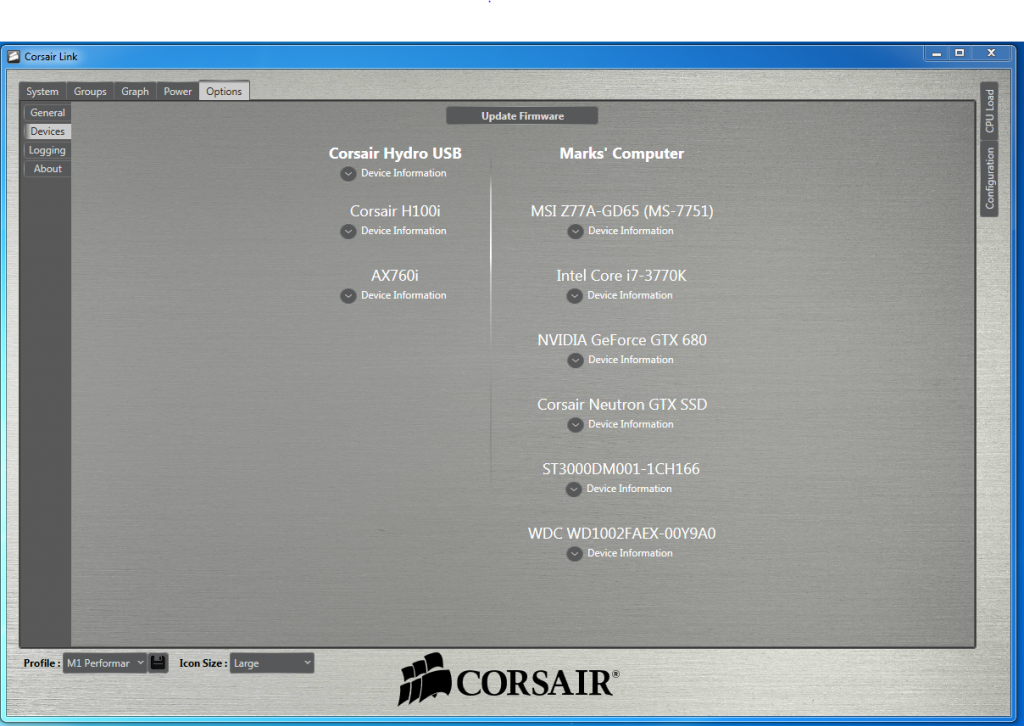Open the Profile dropdown

click(104, 663)
